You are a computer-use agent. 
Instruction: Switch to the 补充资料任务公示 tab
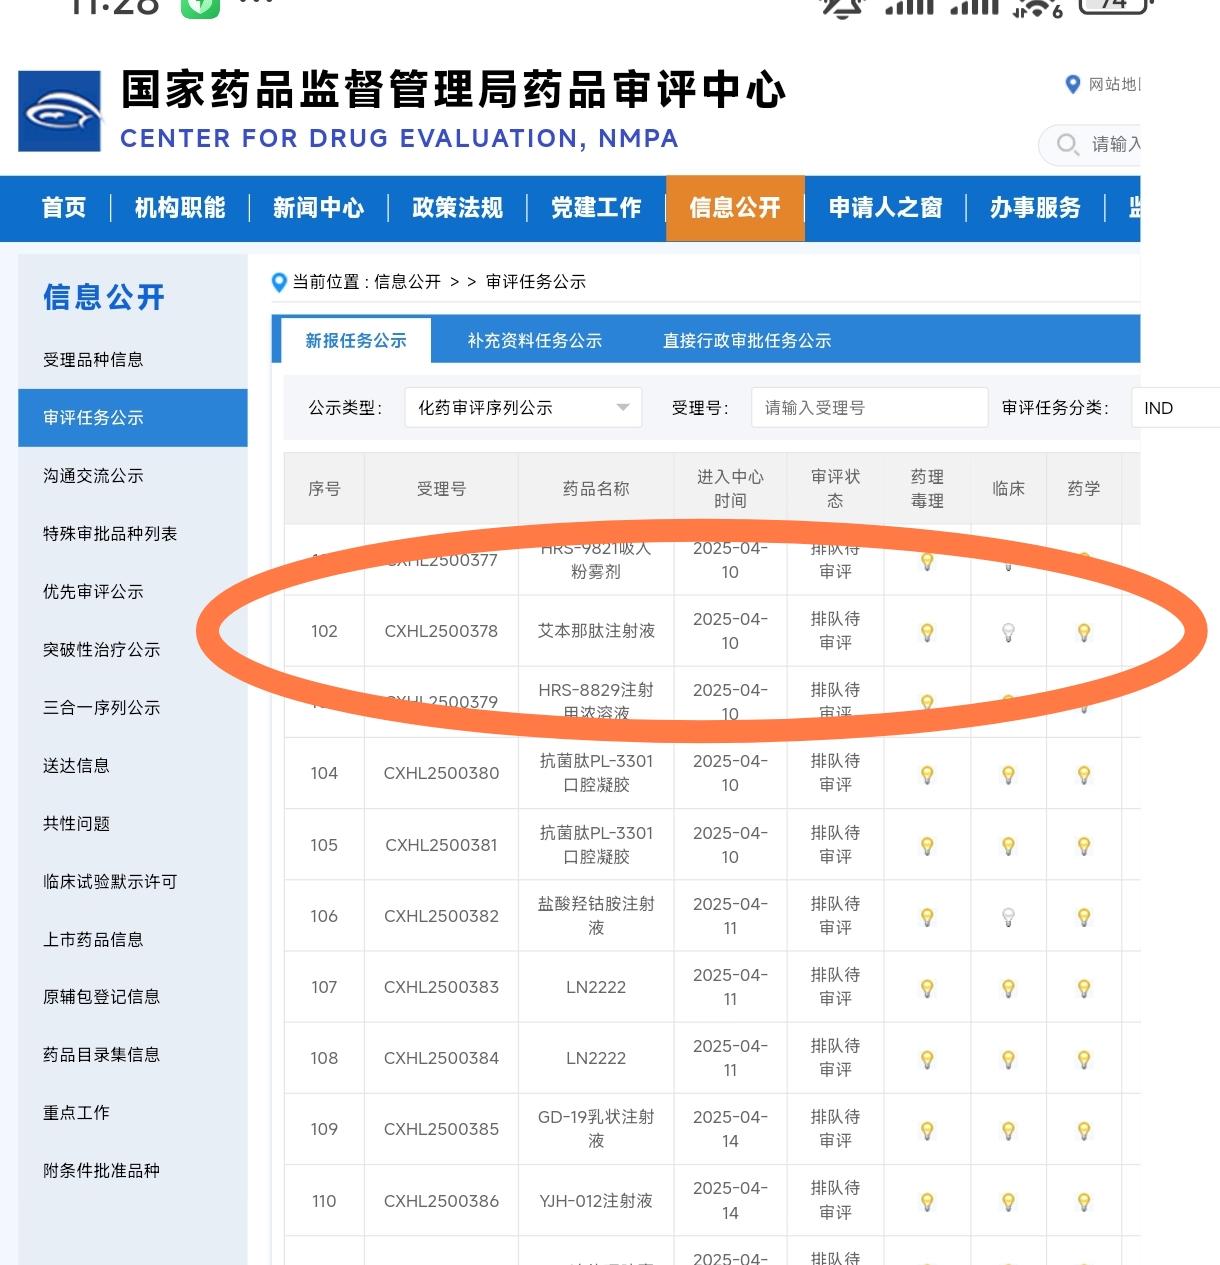click(x=535, y=341)
